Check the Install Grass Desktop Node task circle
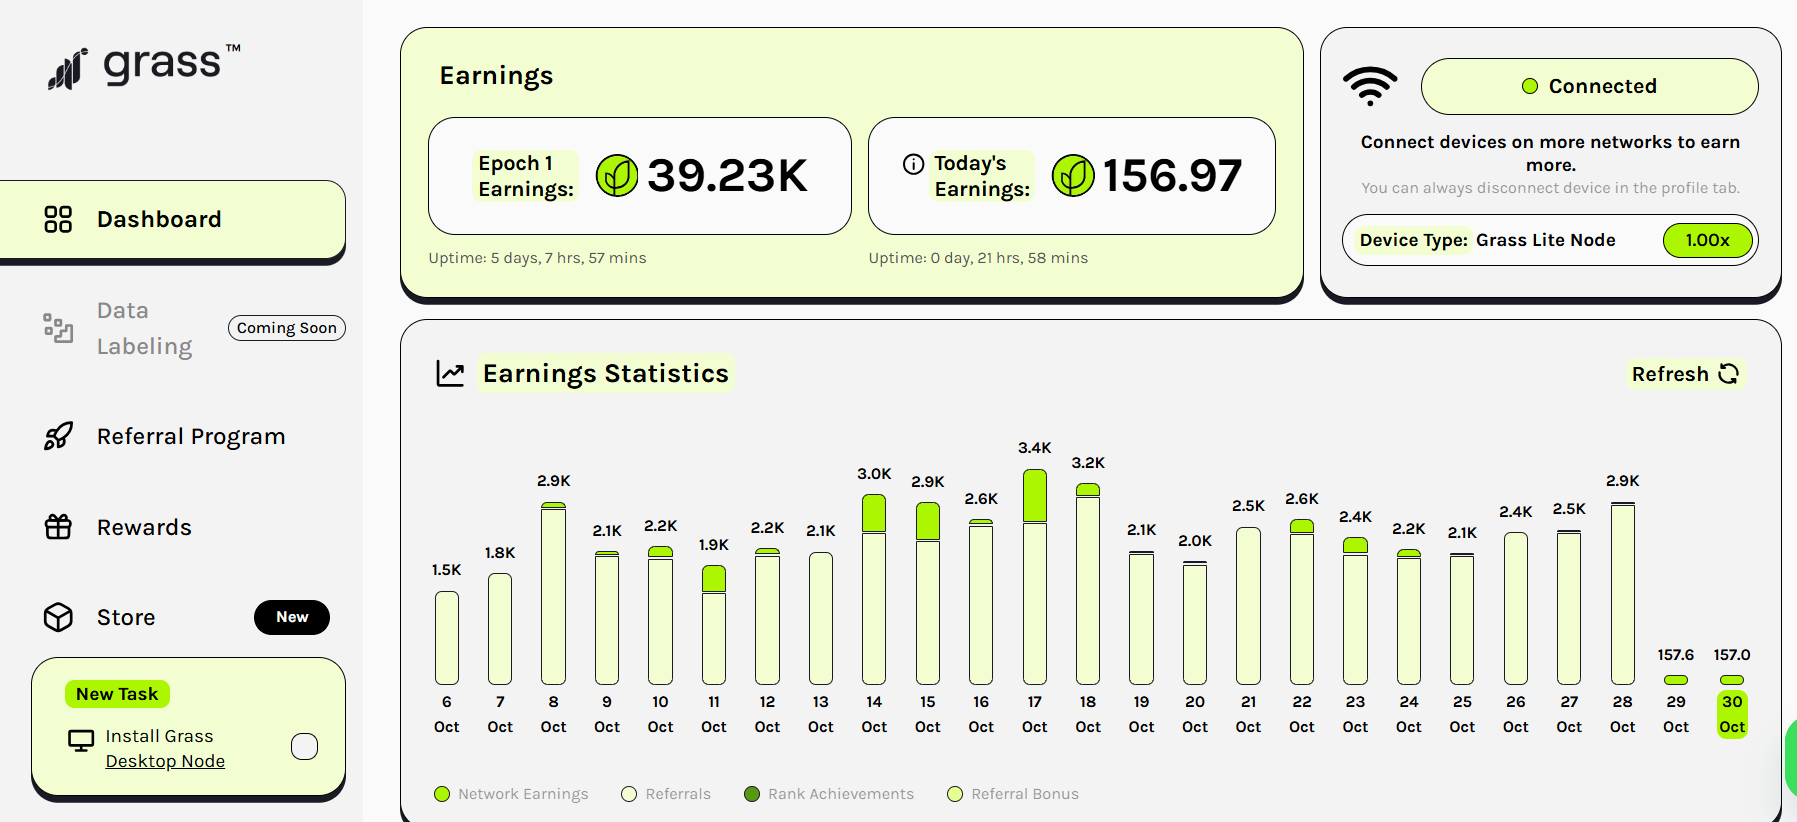 (304, 747)
